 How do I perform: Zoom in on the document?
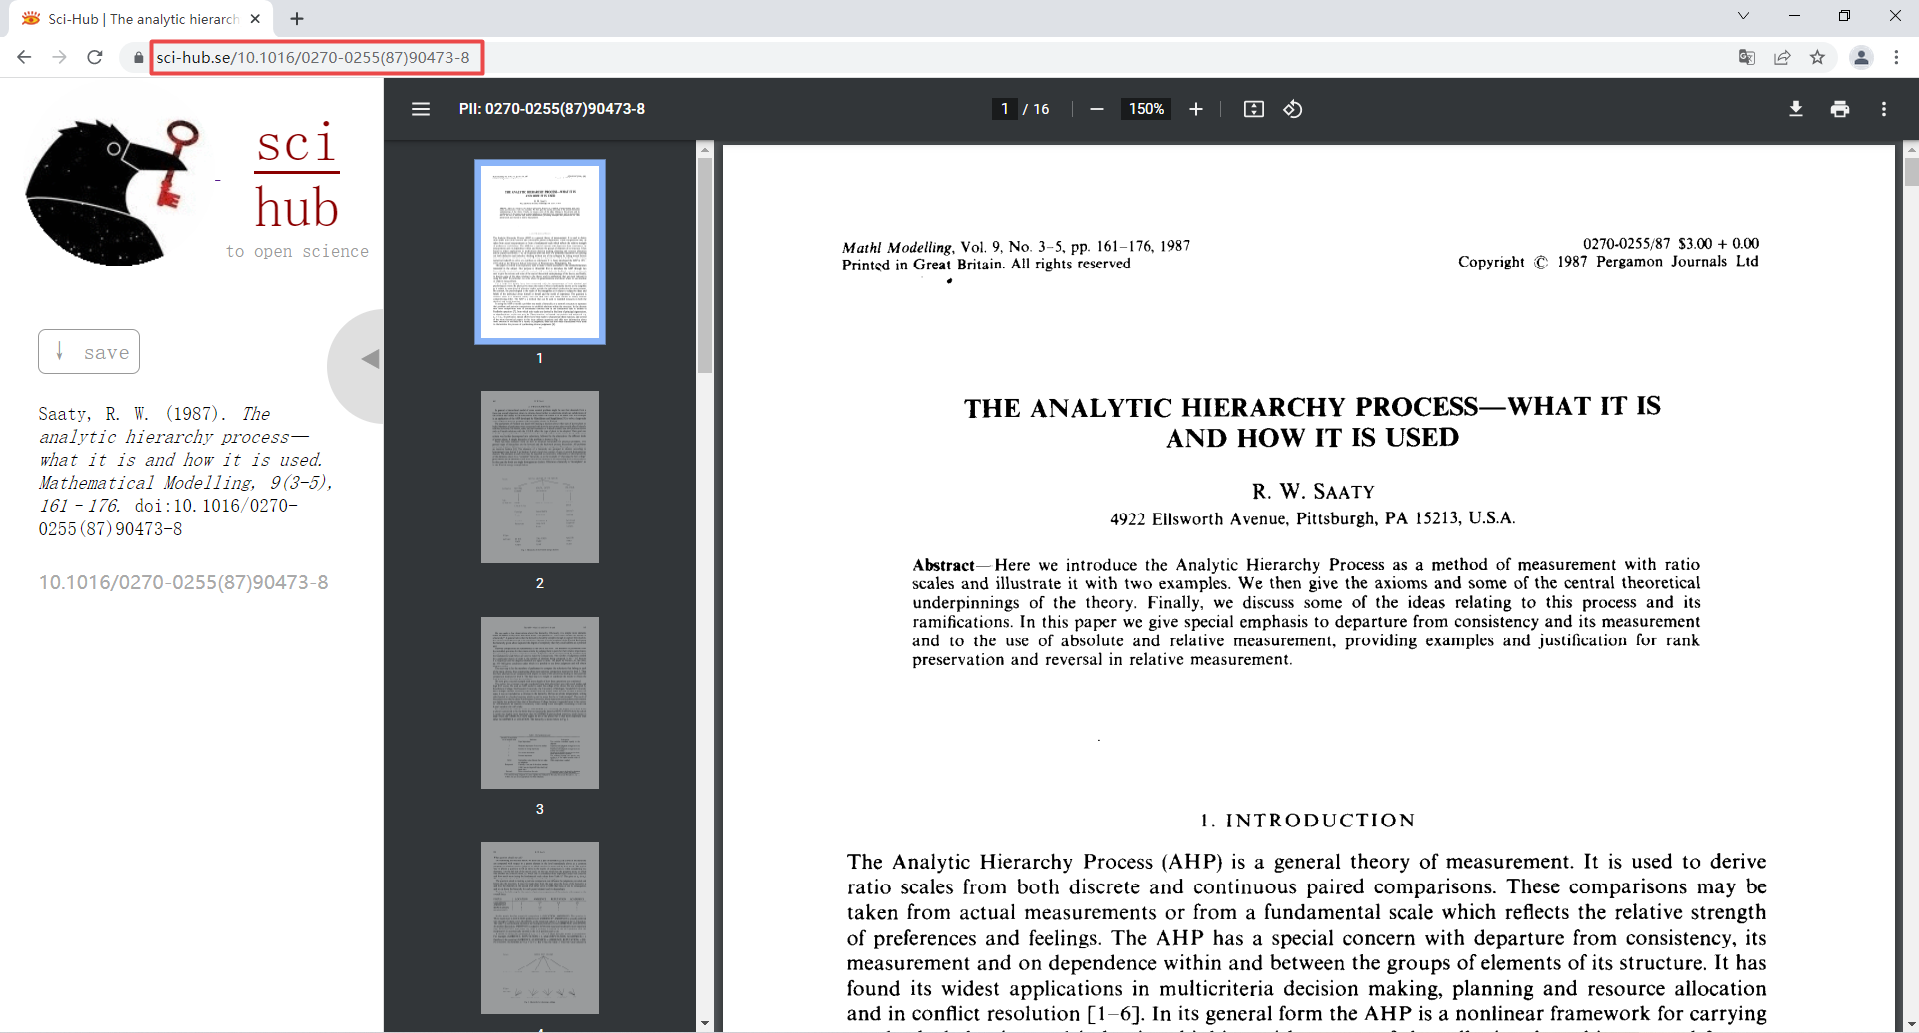click(x=1196, y=109)
